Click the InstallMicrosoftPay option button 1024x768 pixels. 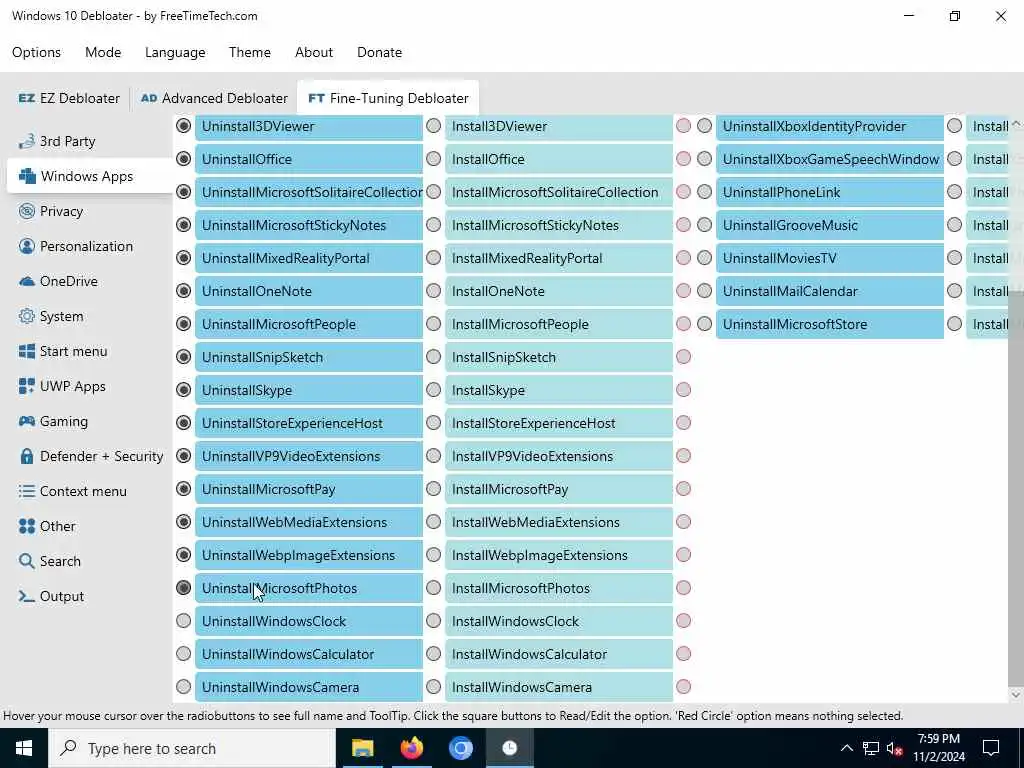coord(559,489)
